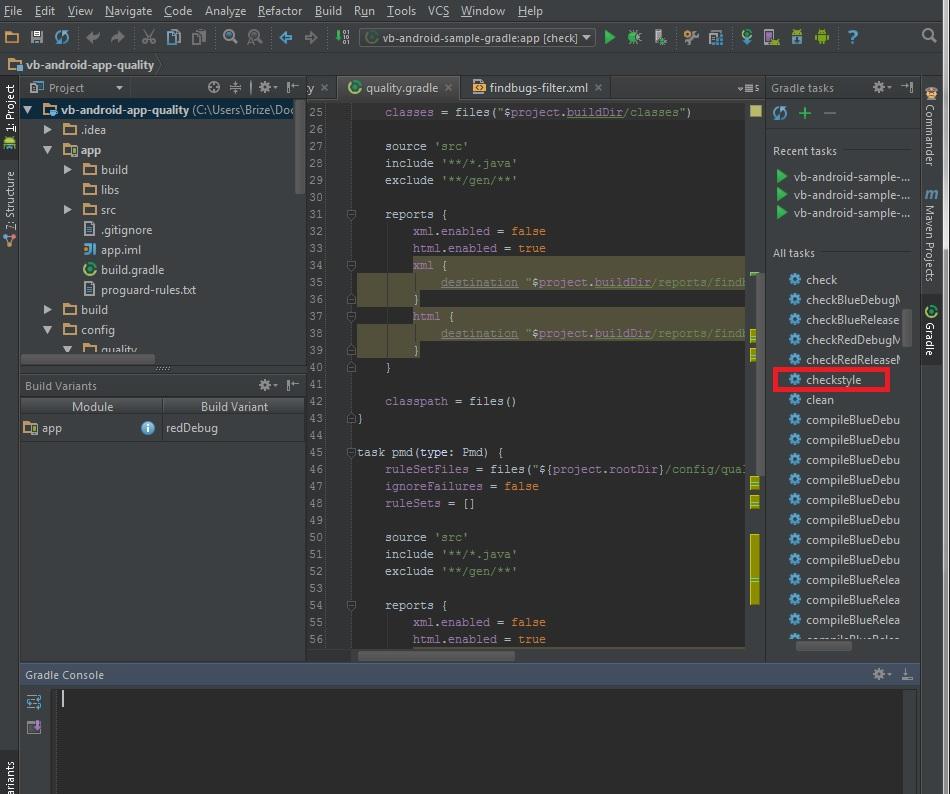Open the Refactor menu
950x794 pixels.
coord(279,11)
